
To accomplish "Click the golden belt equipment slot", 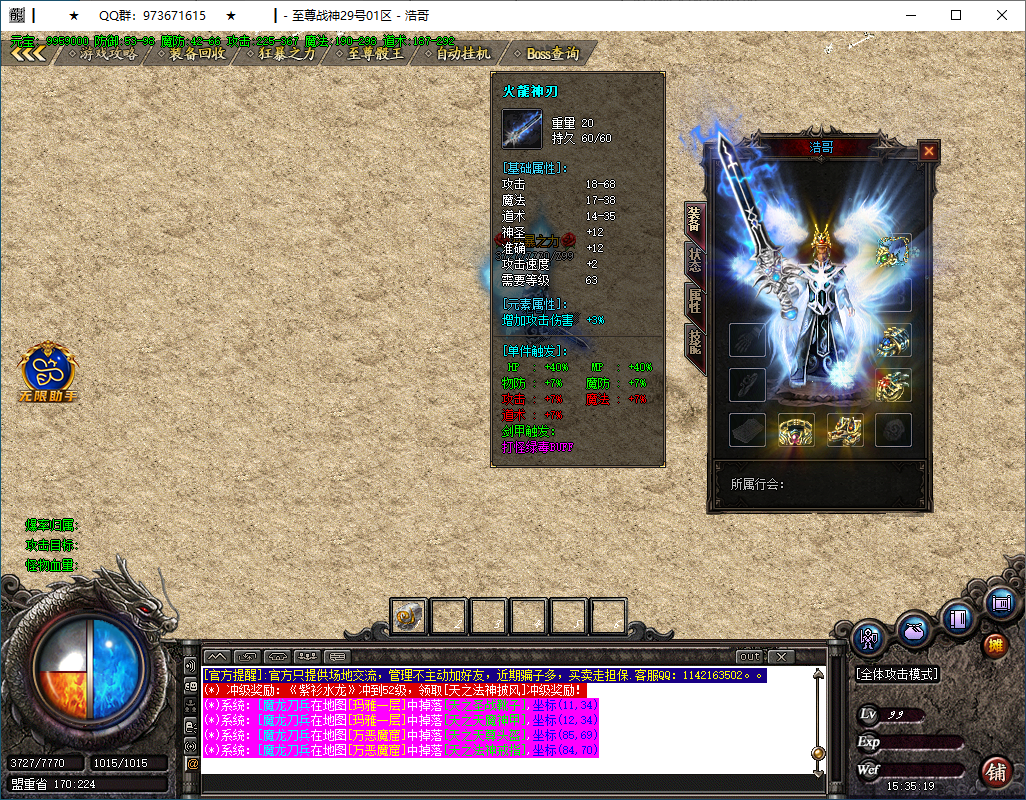I will coord(796,430).
